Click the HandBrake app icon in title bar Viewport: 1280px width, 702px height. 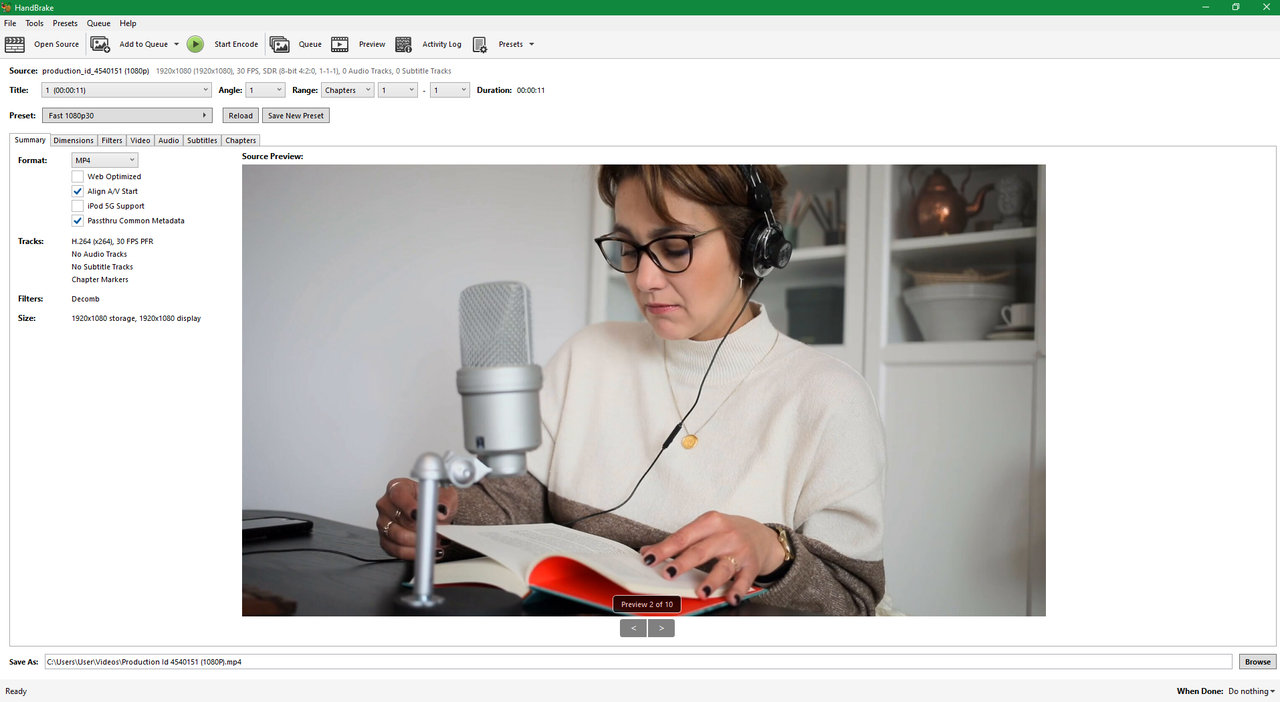point(6,7)
